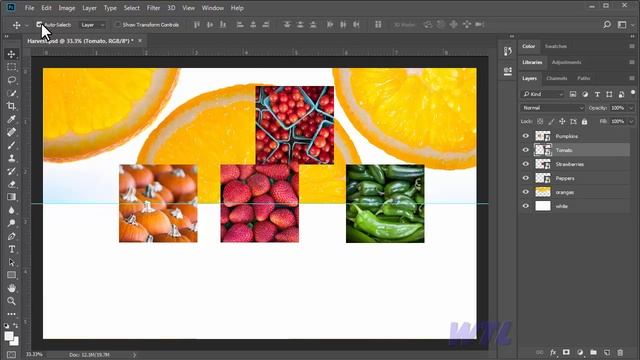Image resolution: width=640 pixels, height=360 pixels.
Task: Switch to the Adjustments tab
Action: (x=567, y=62)
